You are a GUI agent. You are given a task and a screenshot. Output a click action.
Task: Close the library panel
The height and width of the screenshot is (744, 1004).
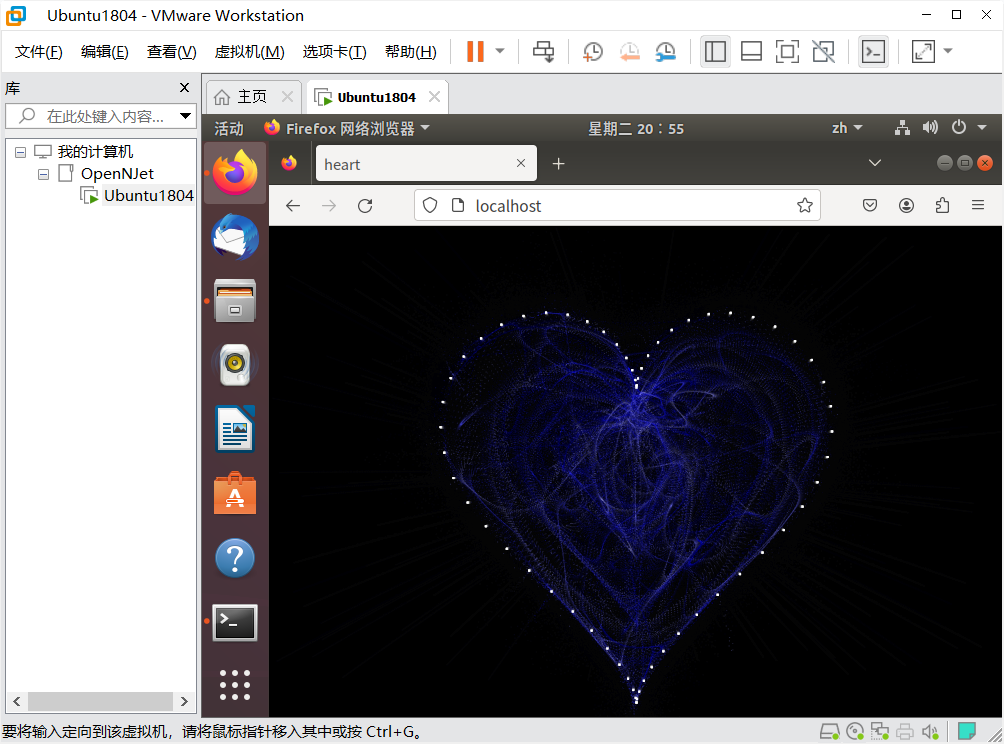tap(184, 88)
